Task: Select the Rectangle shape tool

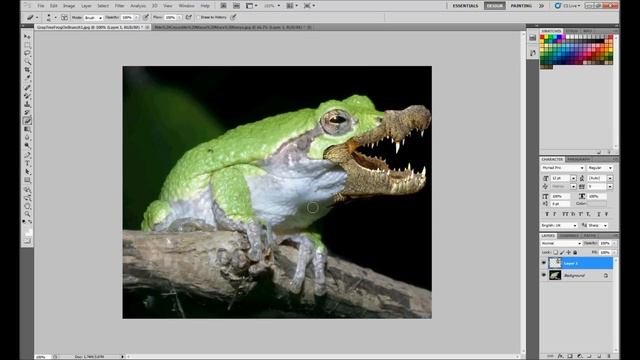Action: pyautogui.click(x=27, y=180)
